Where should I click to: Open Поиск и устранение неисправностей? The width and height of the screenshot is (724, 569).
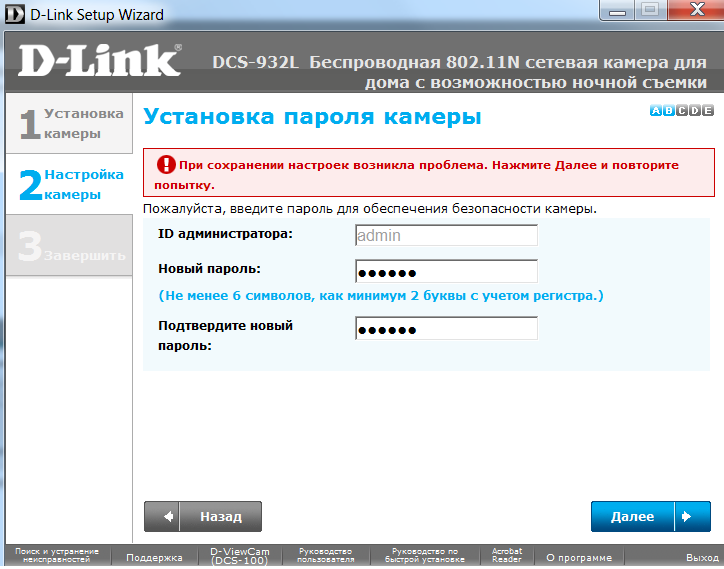tap(57, 558)
